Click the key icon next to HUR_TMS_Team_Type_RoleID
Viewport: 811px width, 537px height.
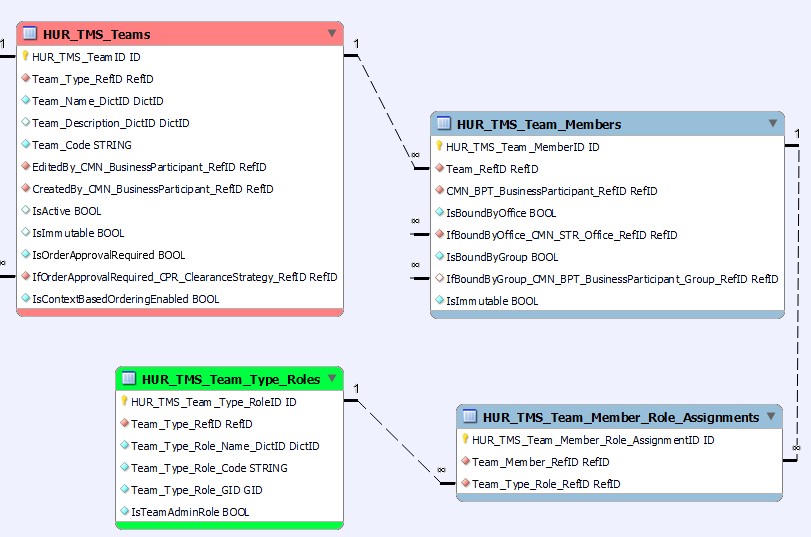coord(124,402)
